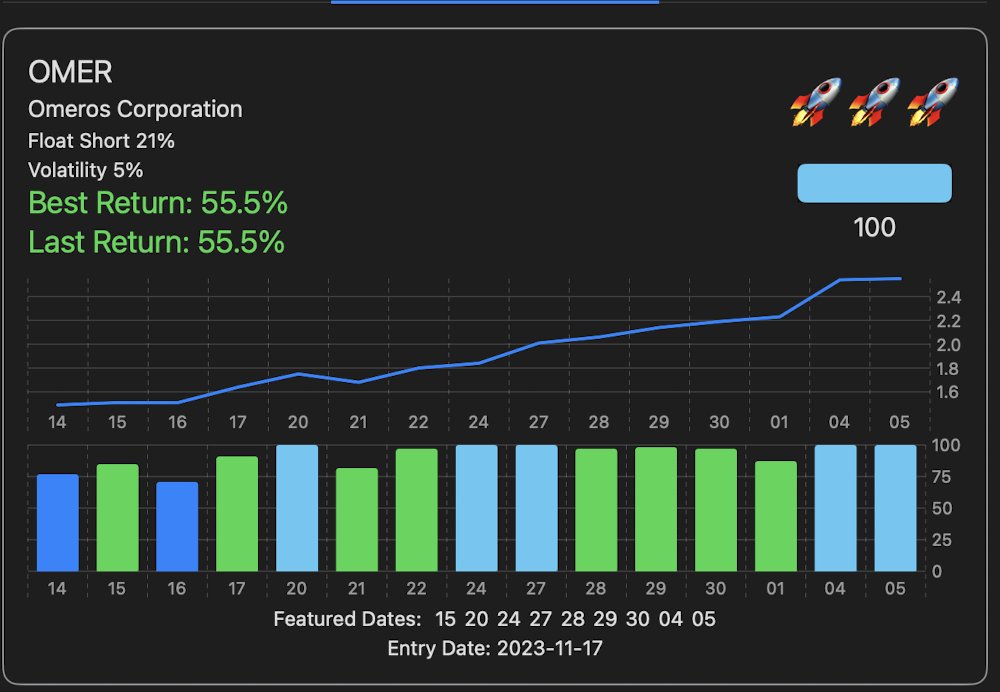
Task: Select the OMER ticker title
Action: coord(70,72)
